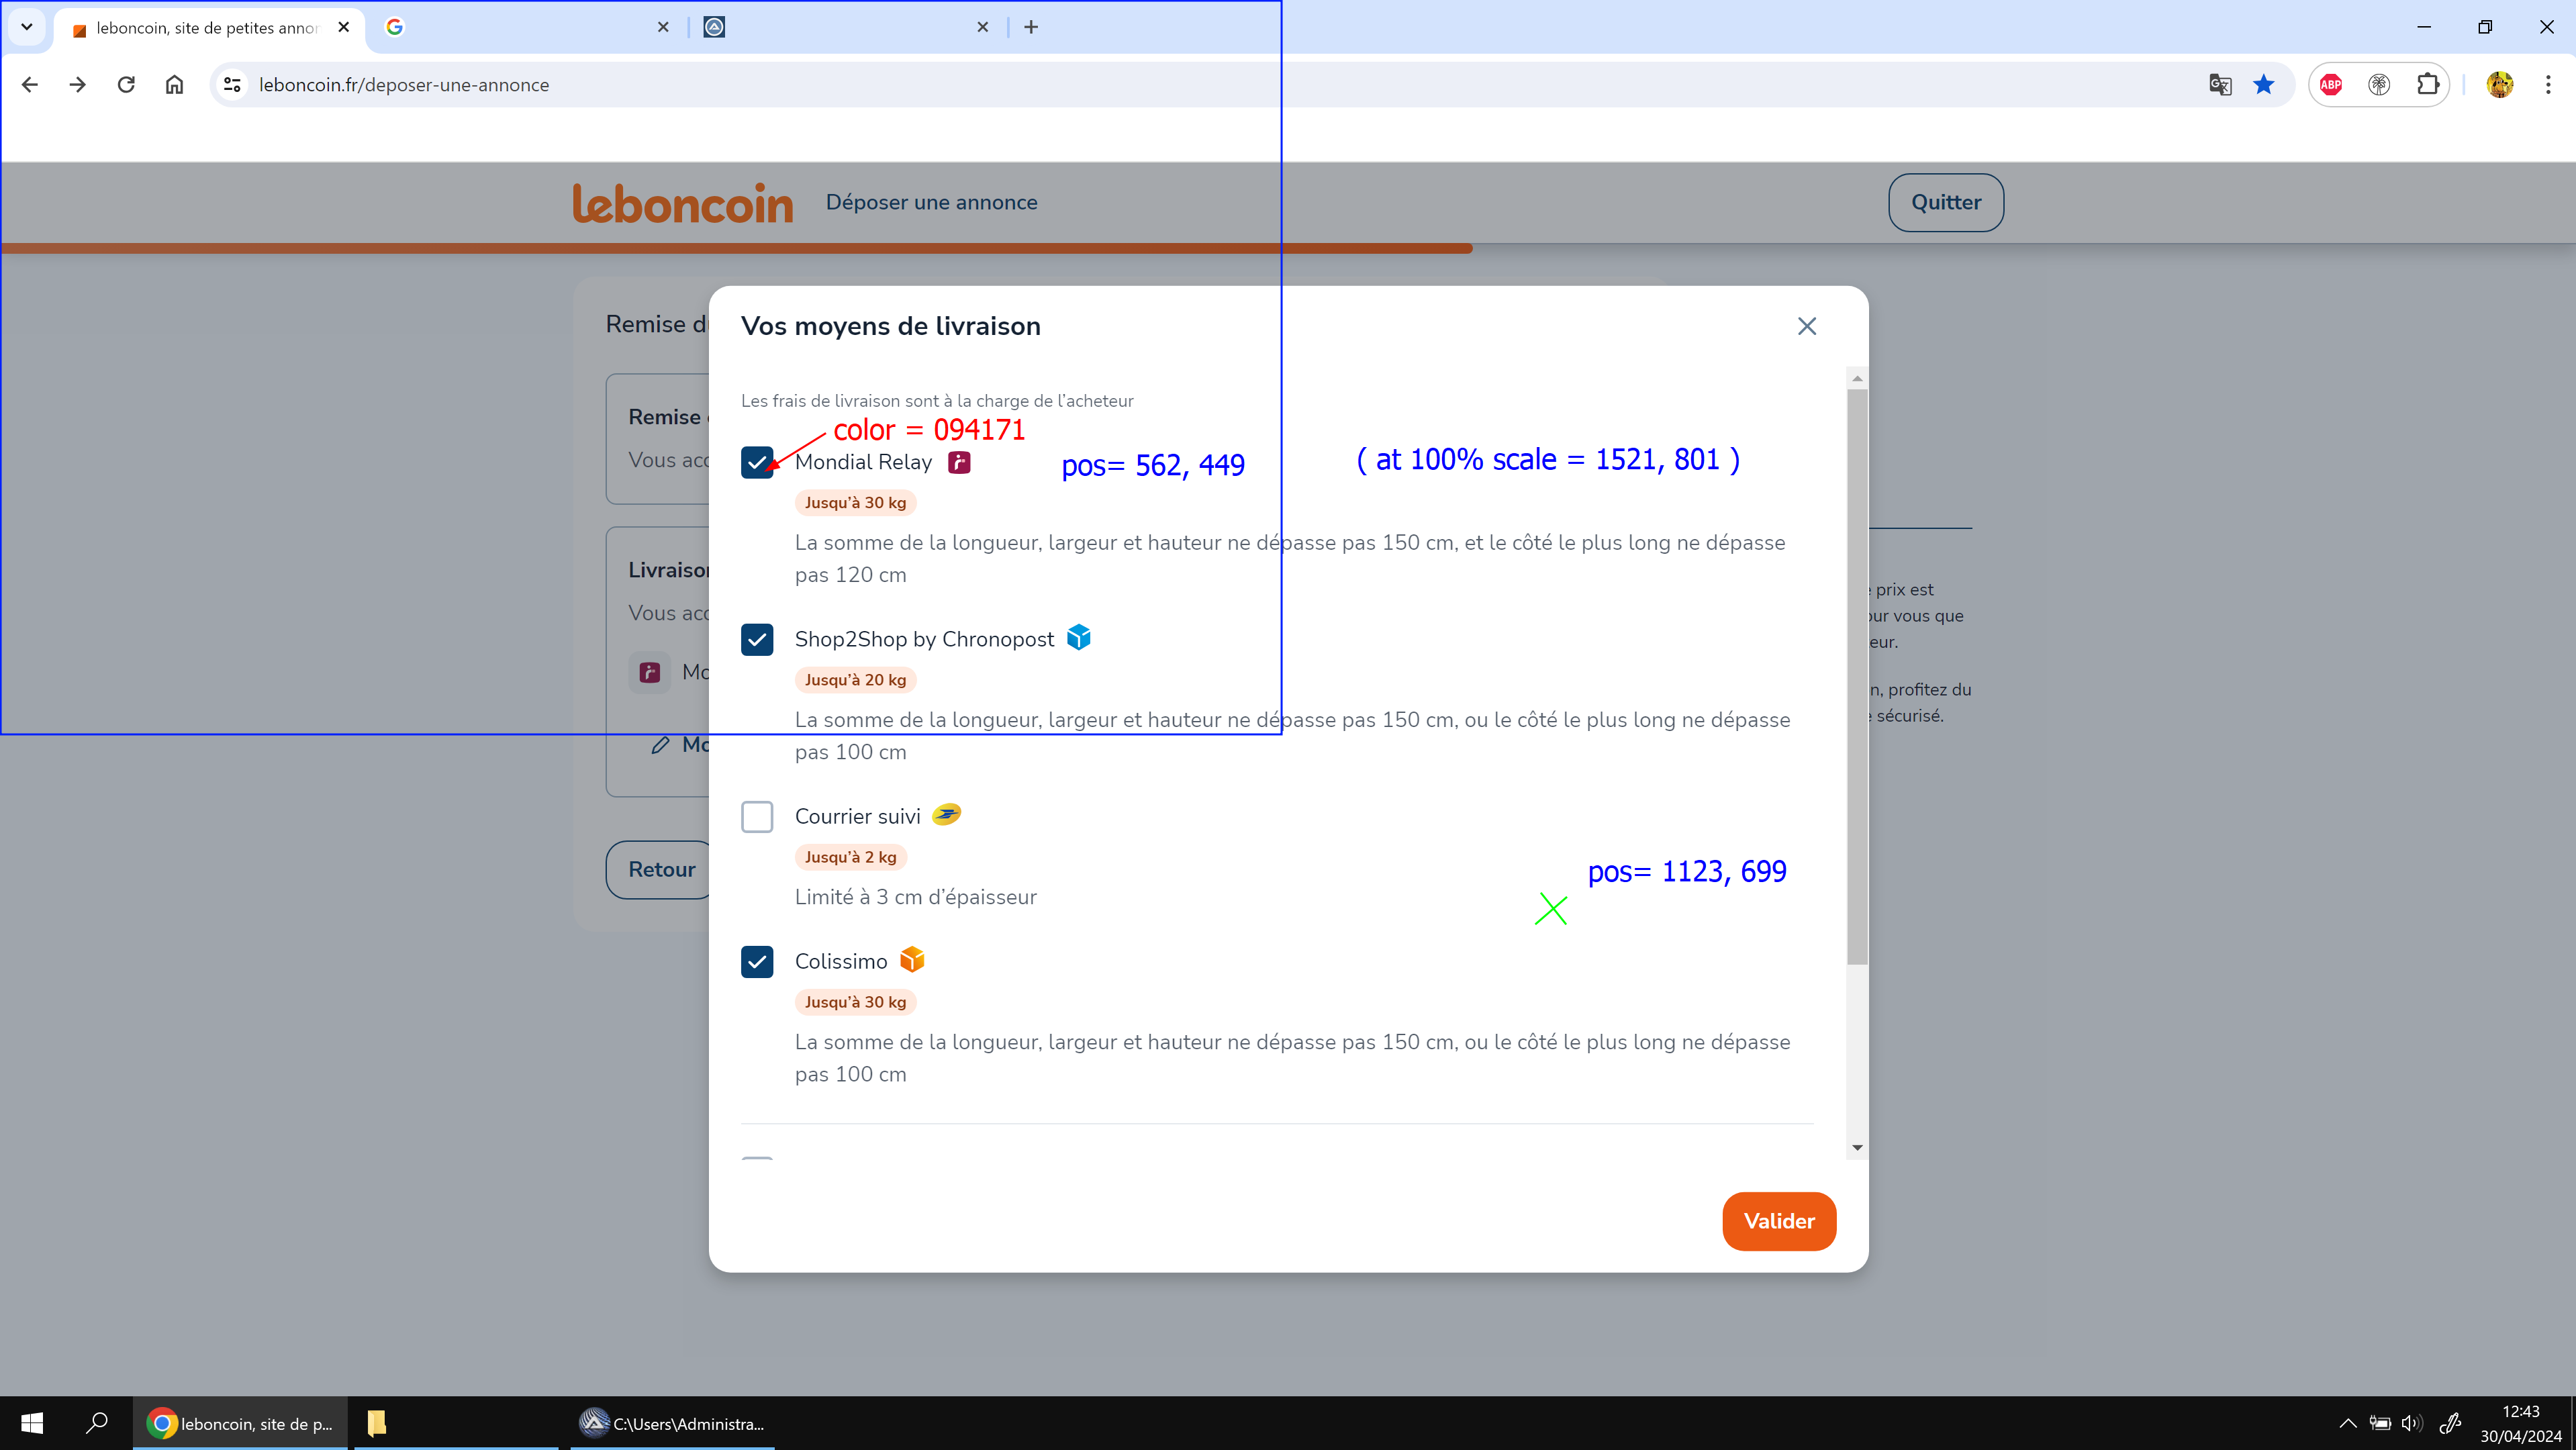Open a new browser tab

tap(1031, 27)
